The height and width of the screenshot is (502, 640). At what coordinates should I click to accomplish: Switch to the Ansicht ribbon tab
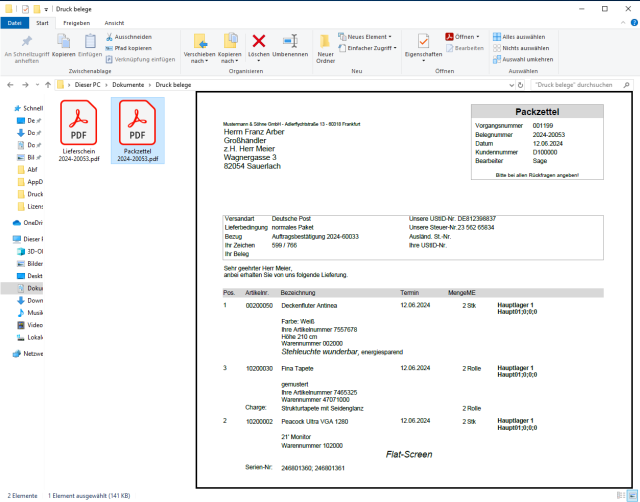pyautogui.click(x=114, y=22)
